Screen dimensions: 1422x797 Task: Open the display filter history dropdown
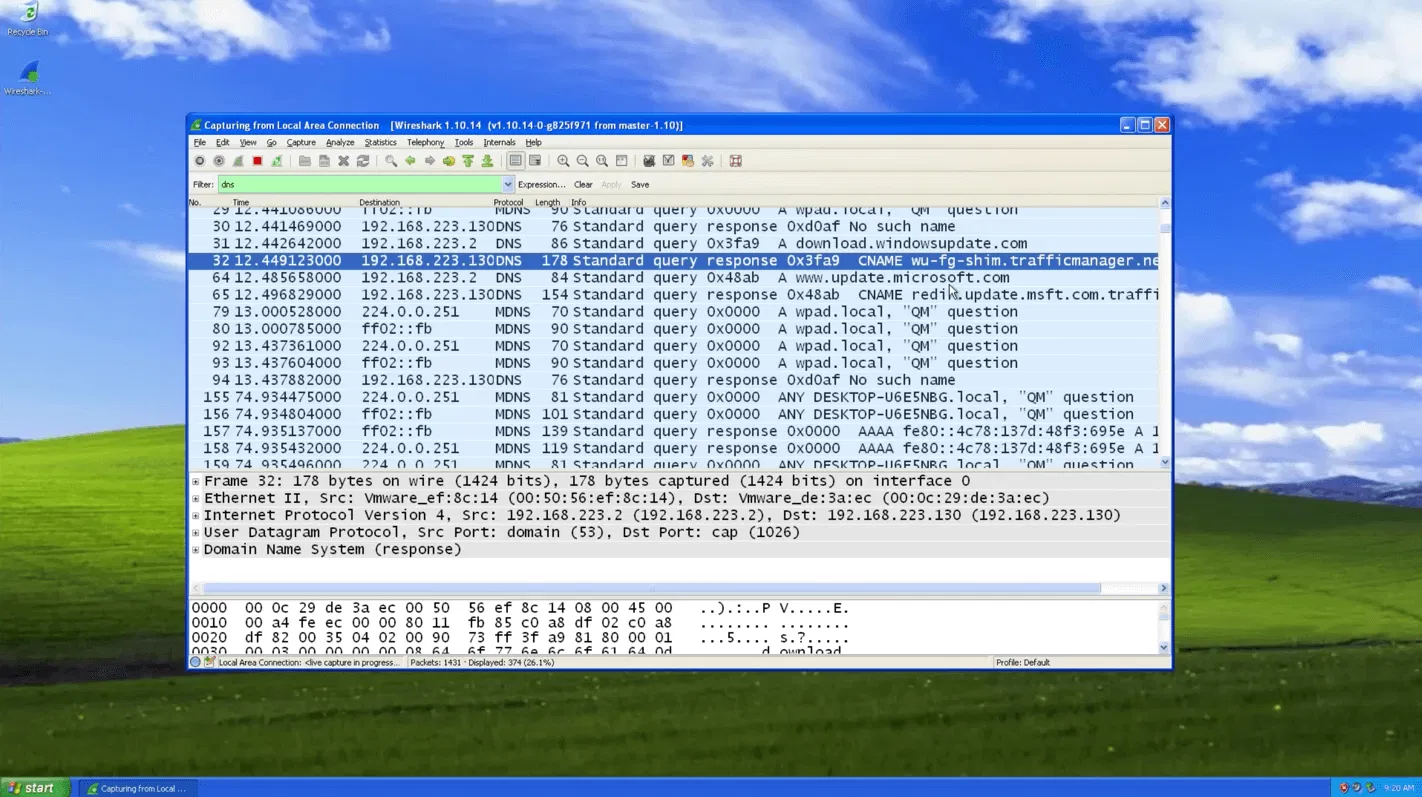point(508,185)
